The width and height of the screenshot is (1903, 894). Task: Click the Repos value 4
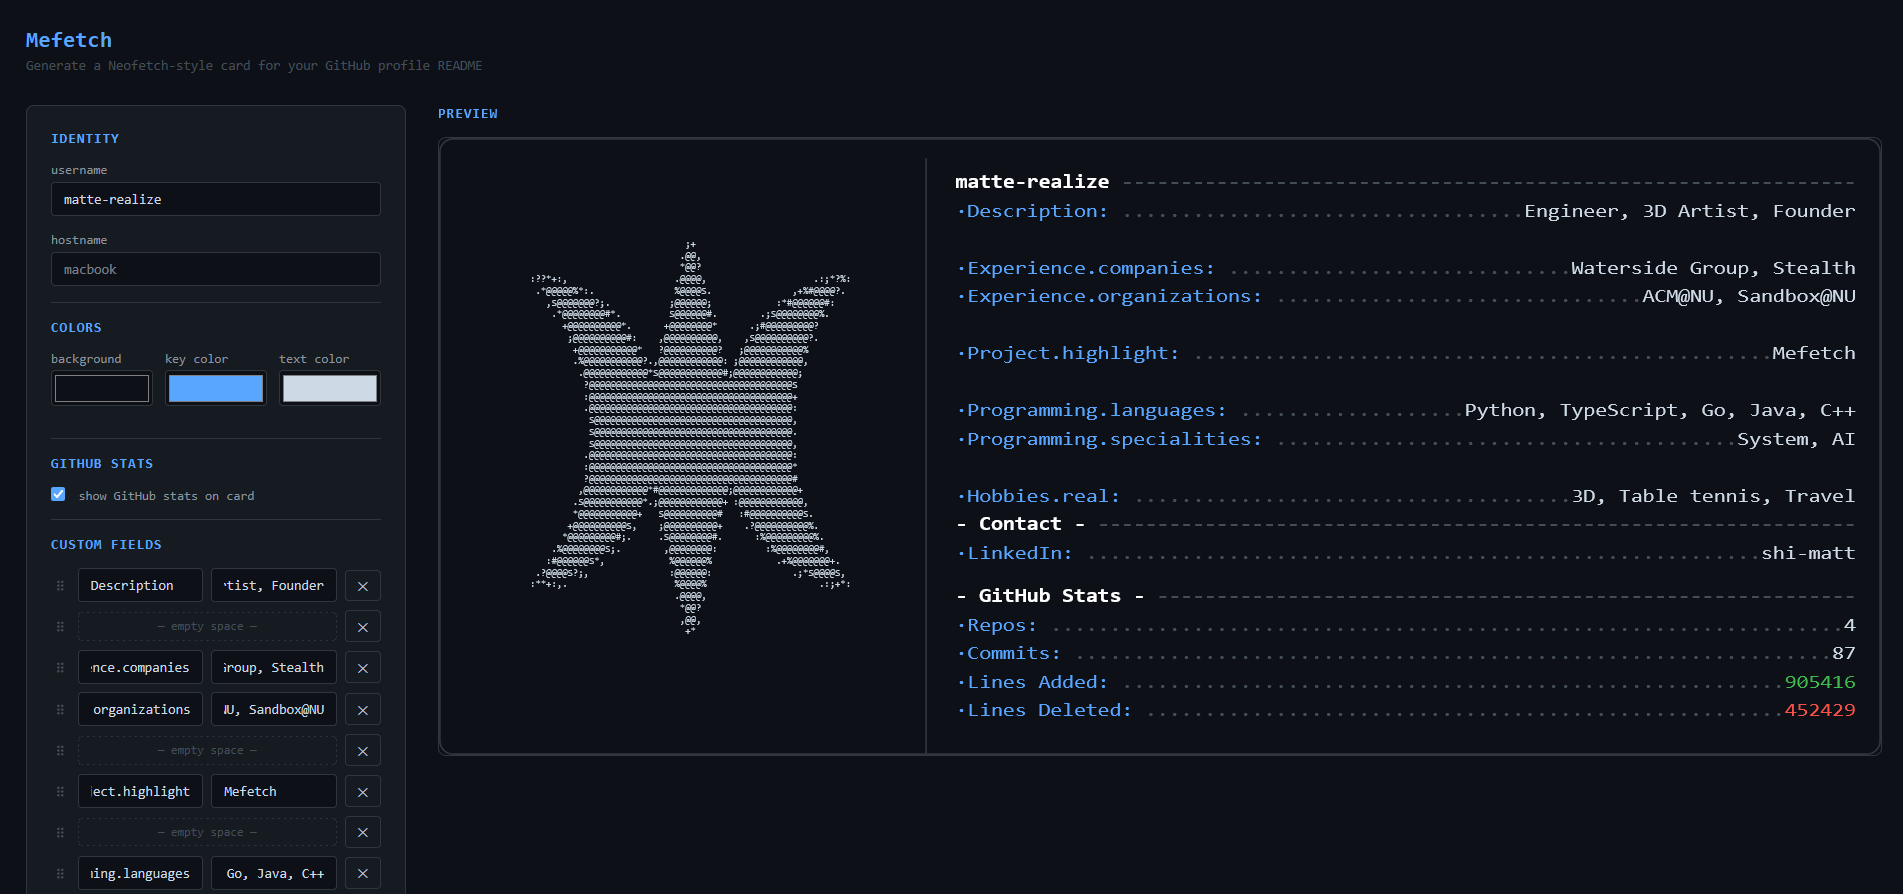coord(1850,625)
